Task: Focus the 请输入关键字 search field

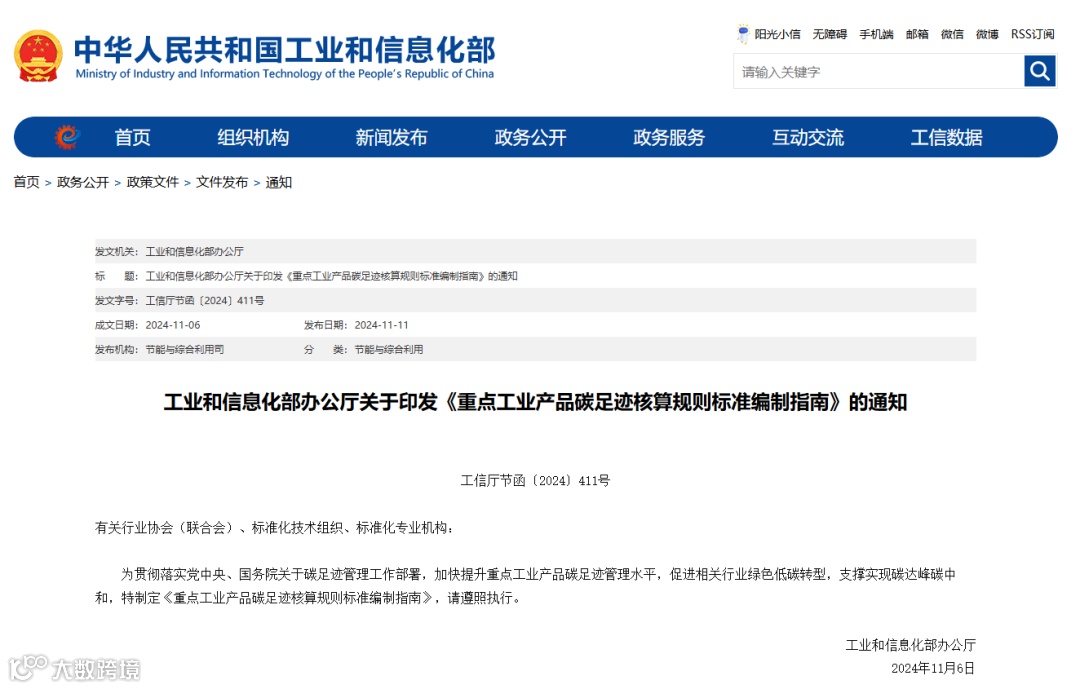Action: pos(879,71)
